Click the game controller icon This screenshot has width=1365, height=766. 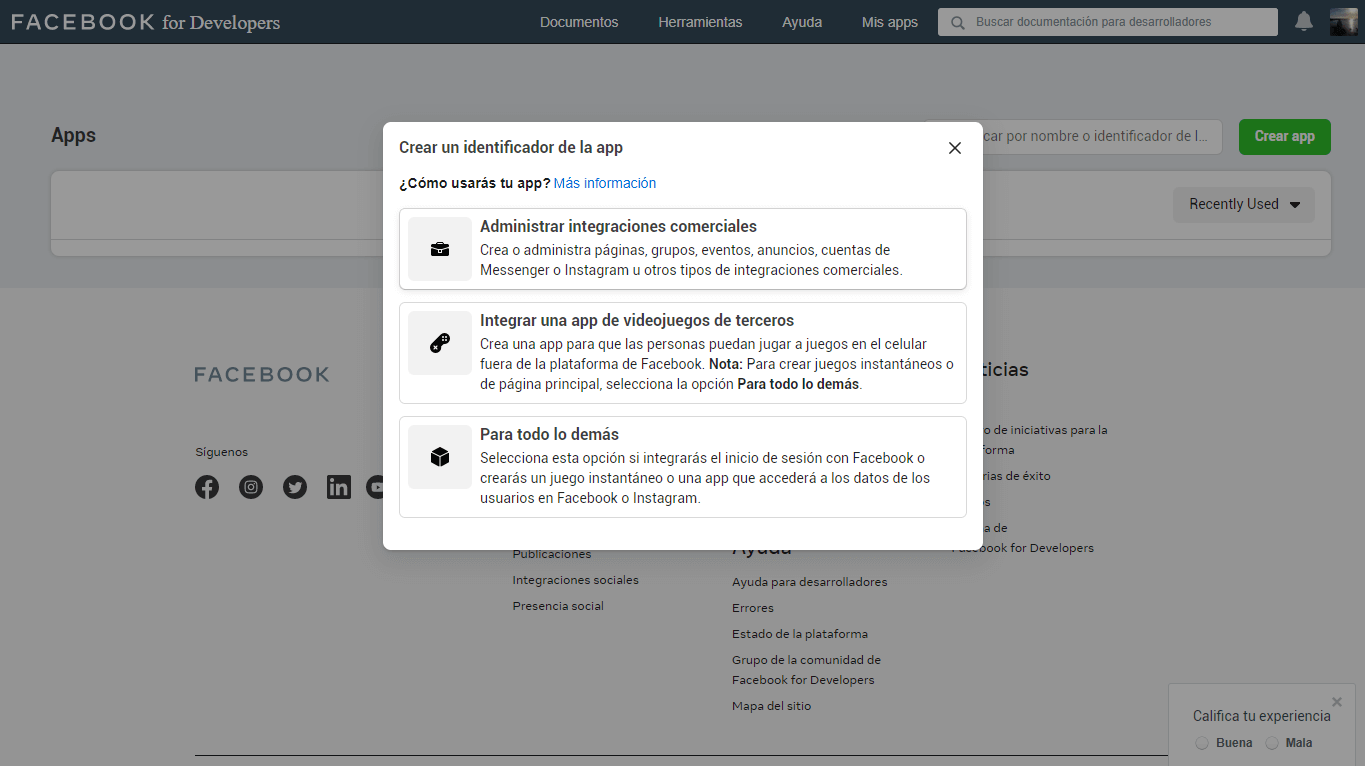coord(440,343)
